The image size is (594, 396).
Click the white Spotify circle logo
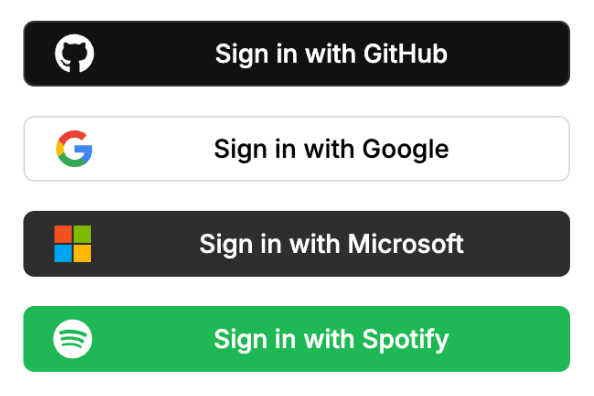point(73,339)
